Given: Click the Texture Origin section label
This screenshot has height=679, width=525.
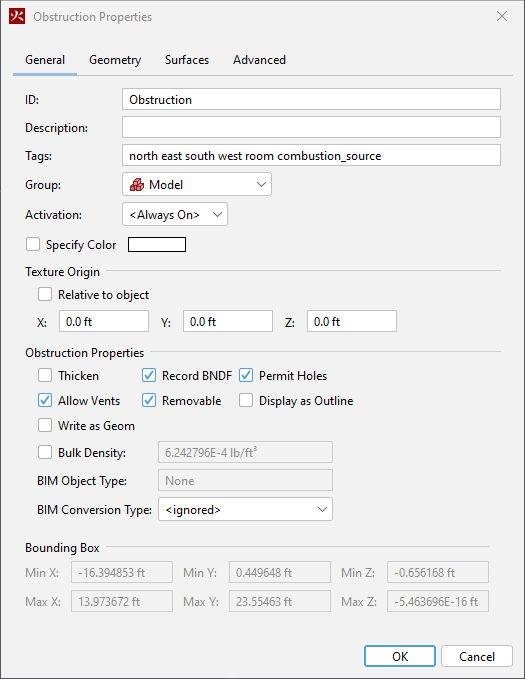Looking at the screenshot, I should pyautogui.click(x=62, y=272).
